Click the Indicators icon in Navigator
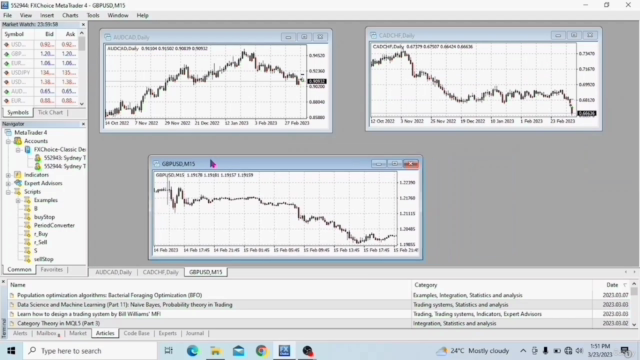Image resolution: width=640 pixels, height=360 pixels. 18,175
